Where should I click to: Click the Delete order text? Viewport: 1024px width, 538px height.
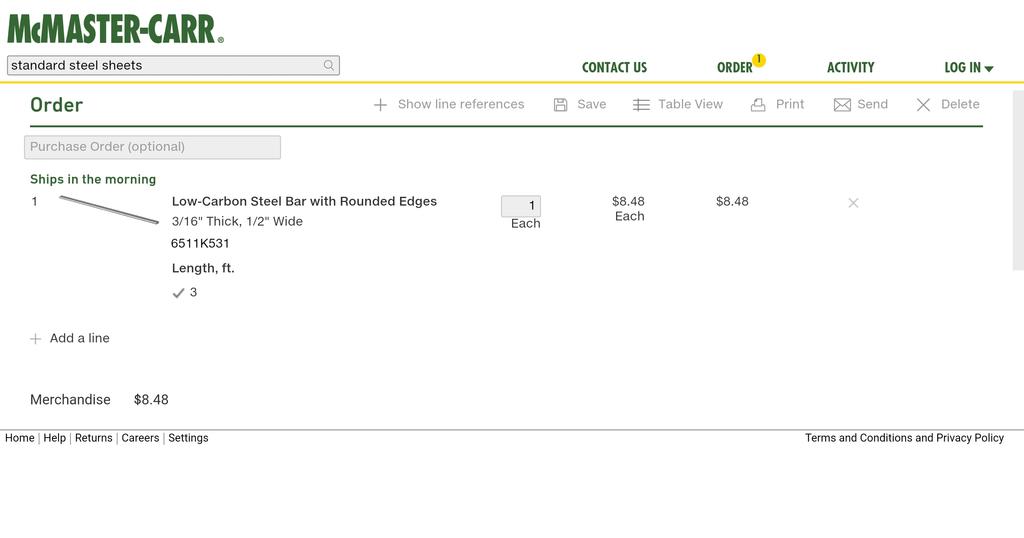click(x=960, y=104)
